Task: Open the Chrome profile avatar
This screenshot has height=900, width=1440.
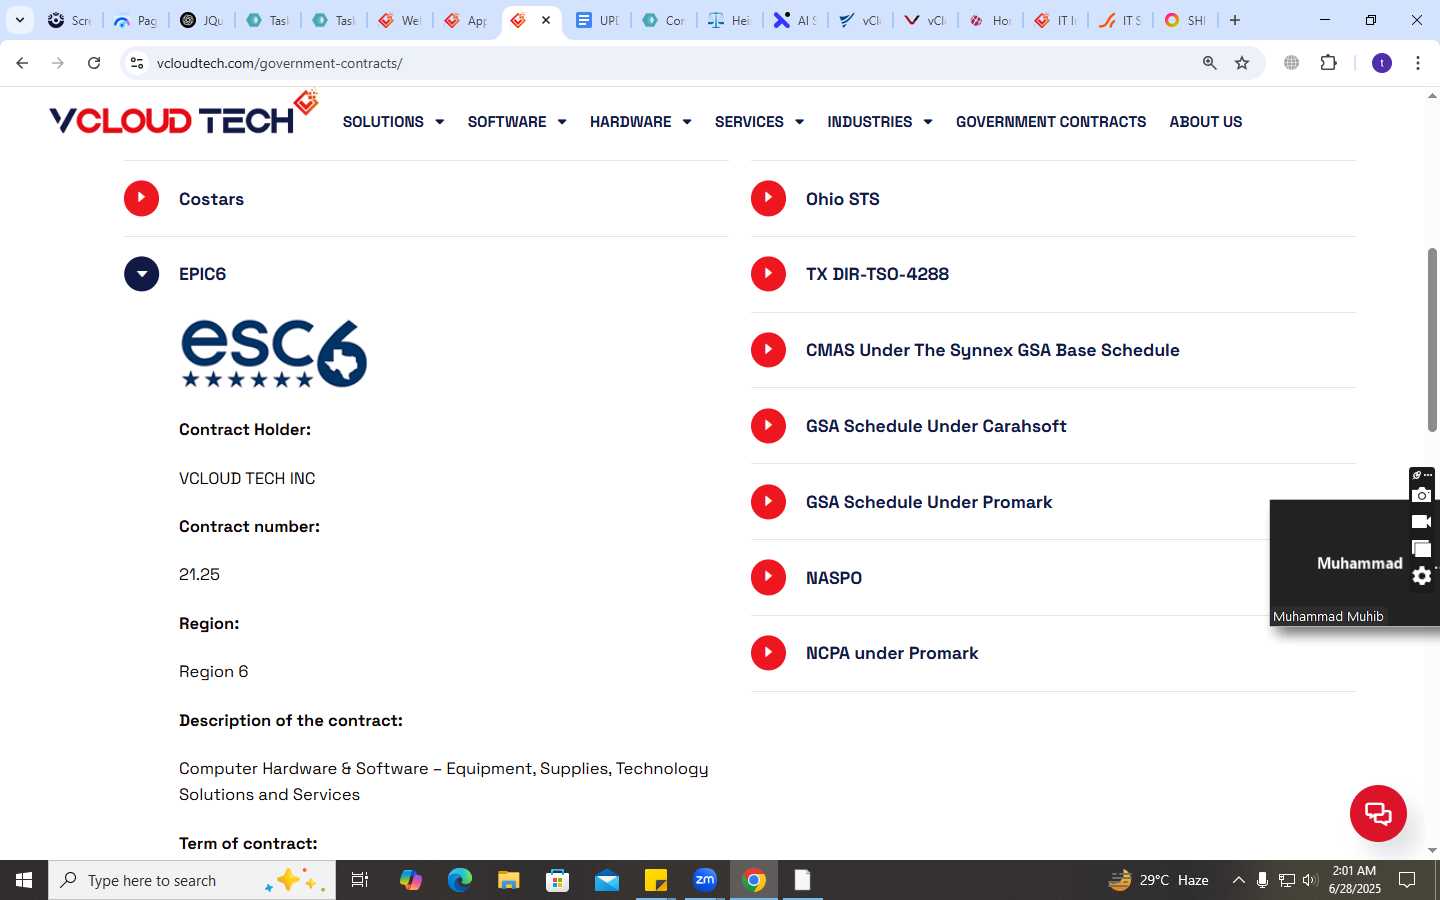Action: tap(1382, 63)
